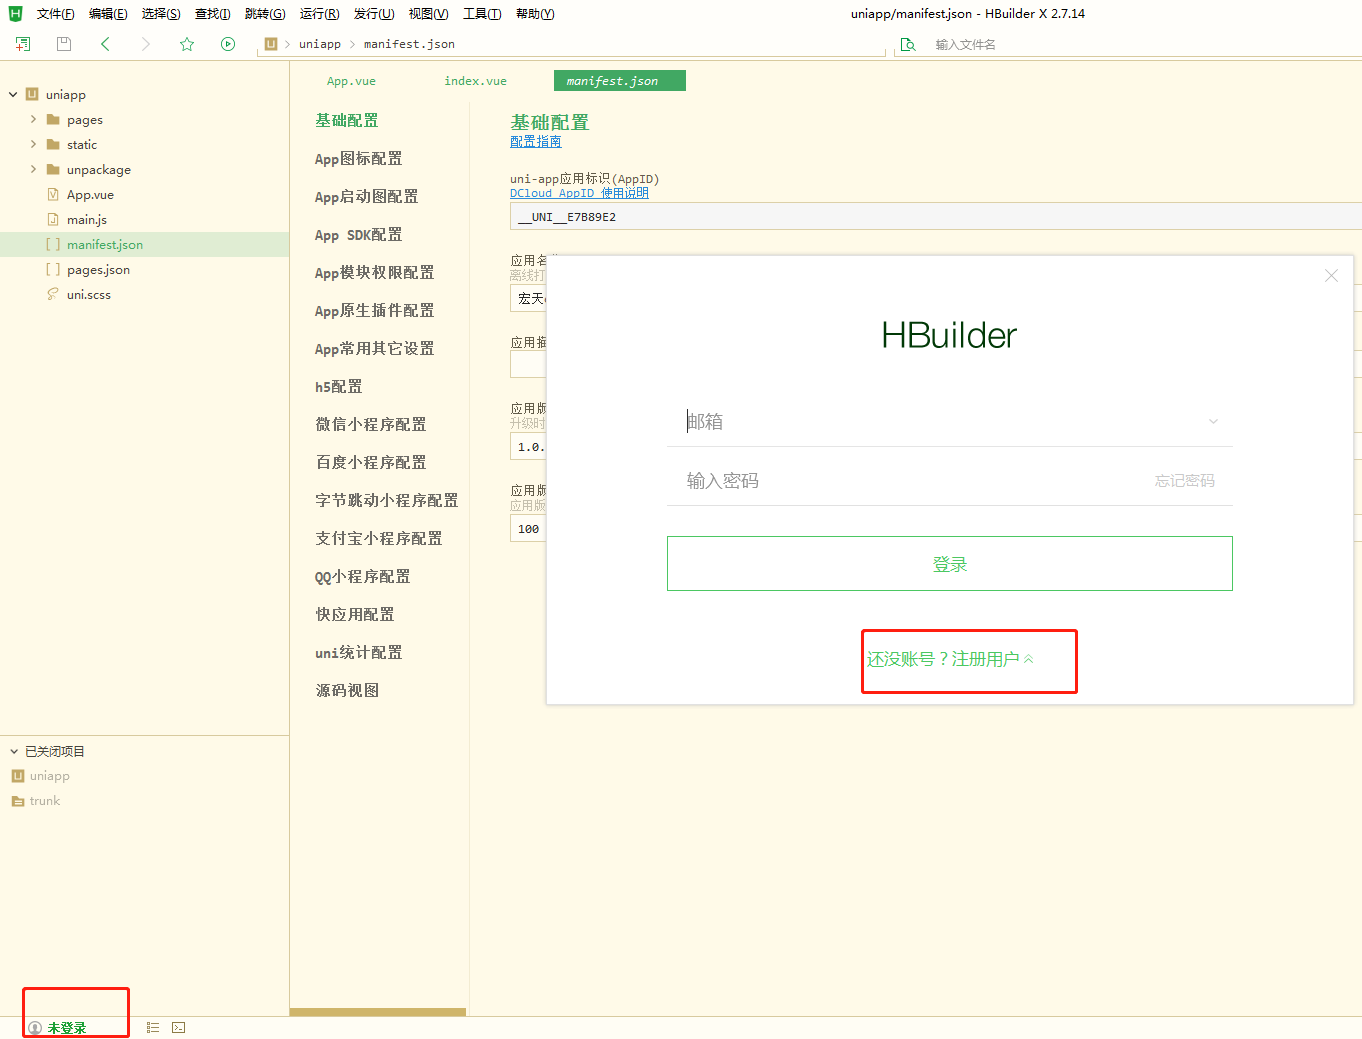This screenshot has width=1362, height=1039.
Task: Open the terminal icon in status bar
Action: coord(178,1027)
